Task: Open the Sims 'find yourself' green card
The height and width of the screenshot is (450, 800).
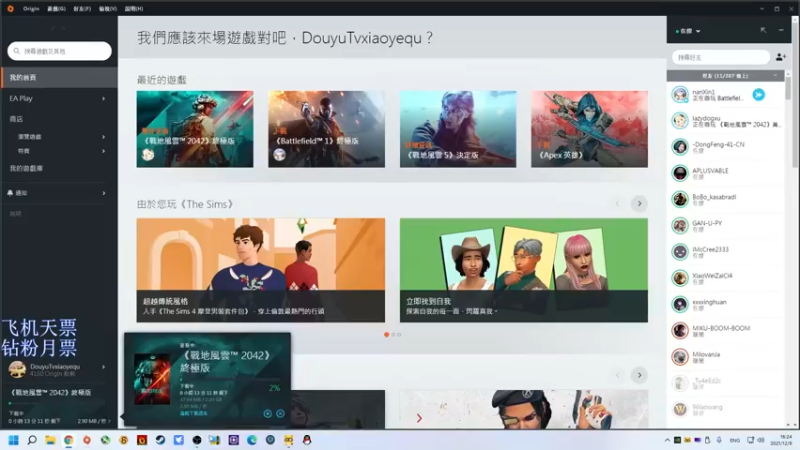Action: pos(523,270)
